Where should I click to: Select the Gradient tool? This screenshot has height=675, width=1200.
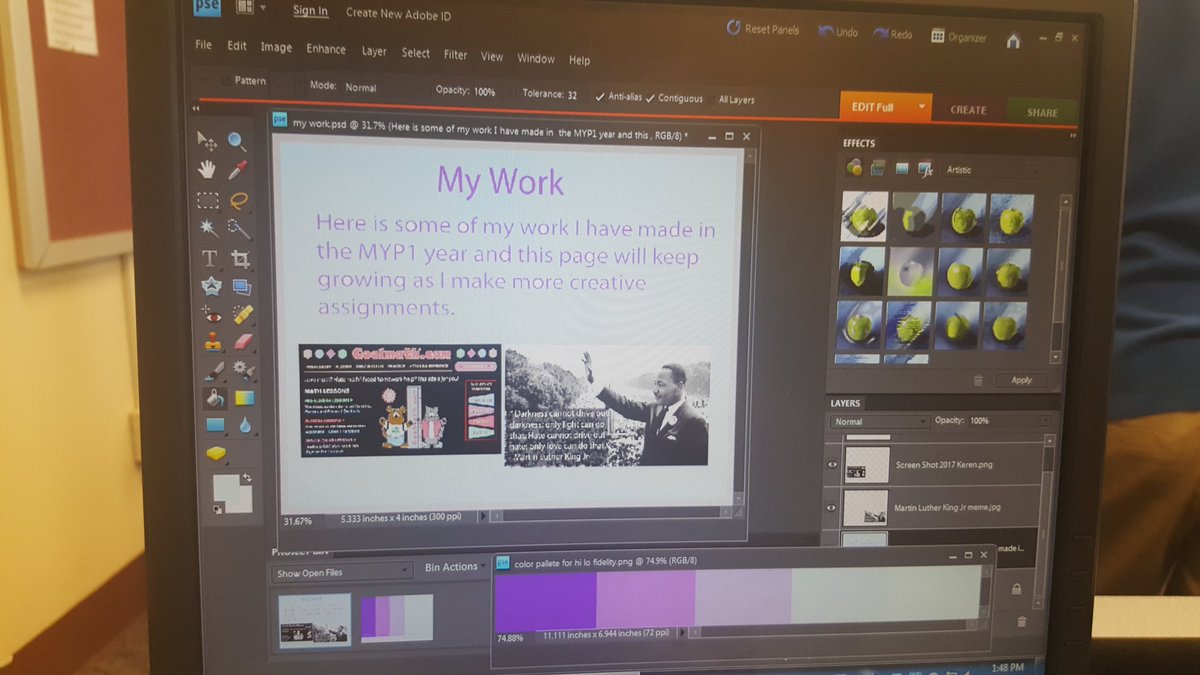[x=244, y=398]
